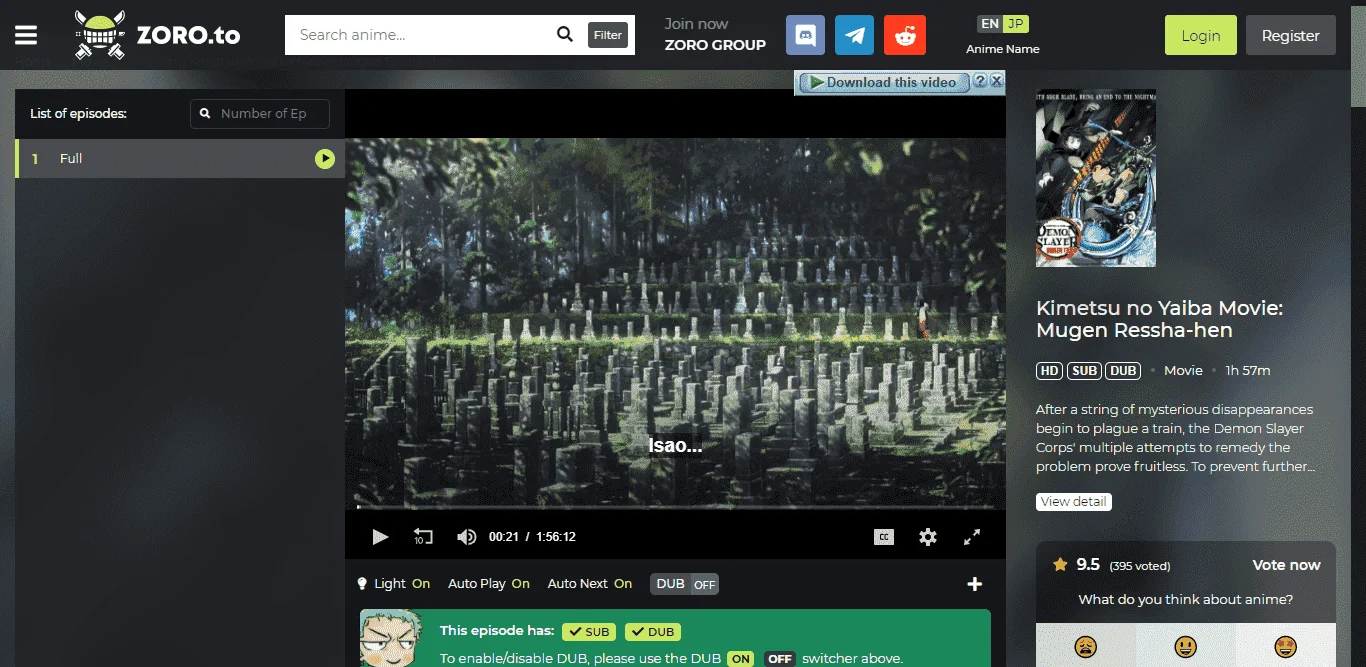Go to the ZORO.to home logo

[x=157, y=35]
